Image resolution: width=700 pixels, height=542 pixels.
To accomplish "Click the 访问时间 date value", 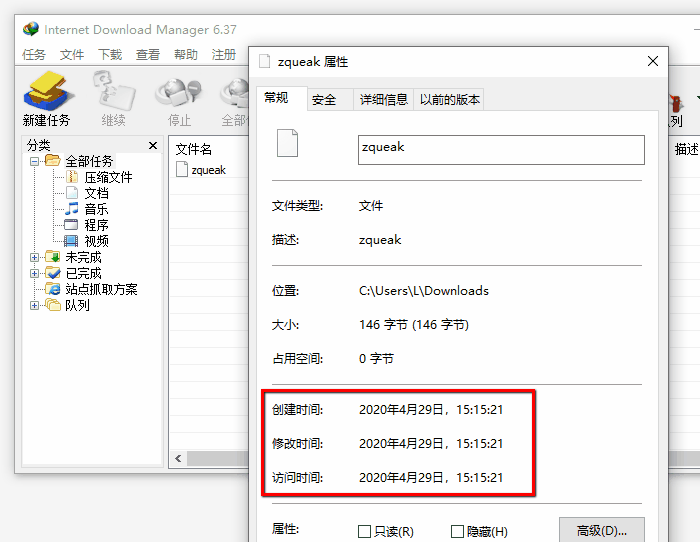I will 431,478.
